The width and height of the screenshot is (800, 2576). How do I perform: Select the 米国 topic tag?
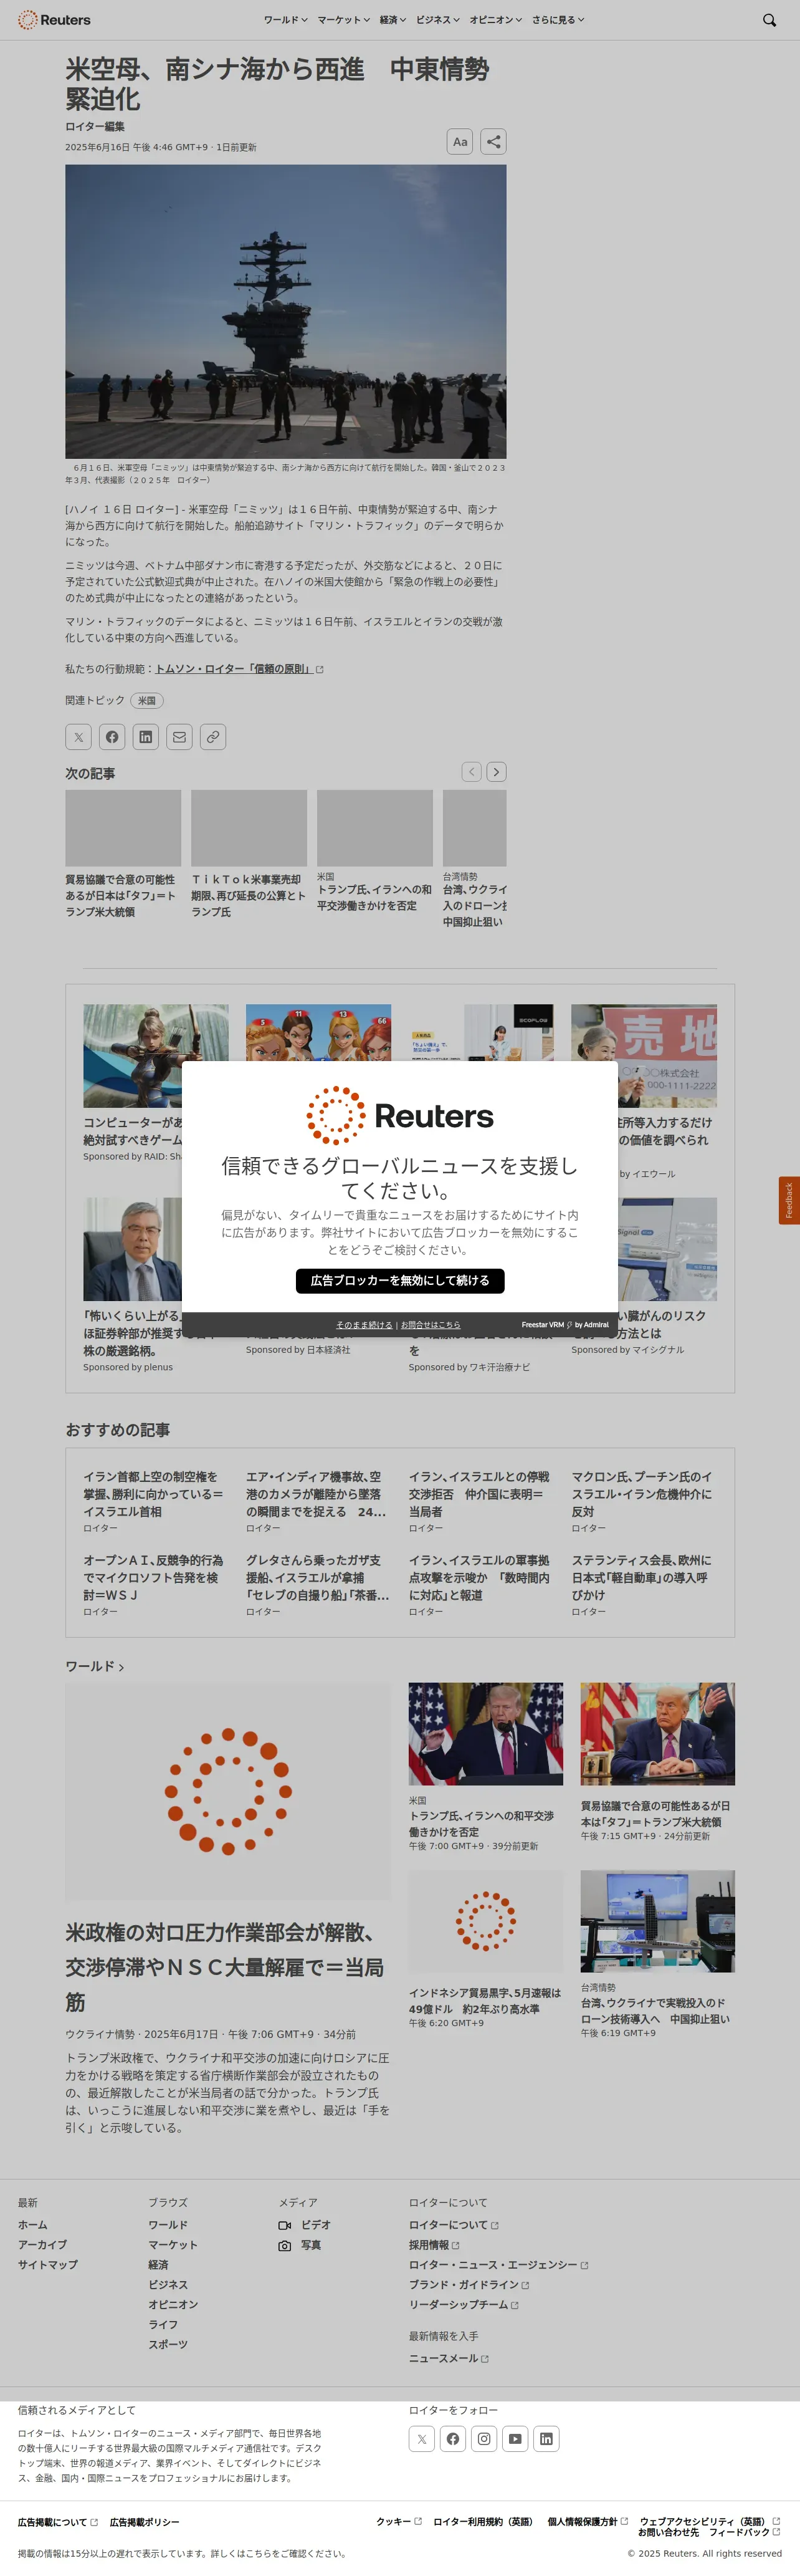[x=147, y=701]
